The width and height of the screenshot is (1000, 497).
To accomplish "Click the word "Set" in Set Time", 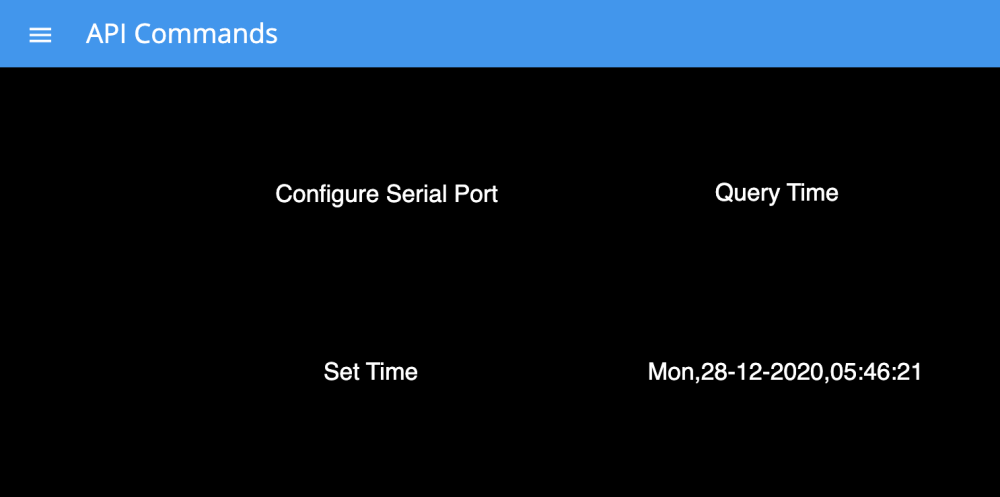I will pos(342,372).
